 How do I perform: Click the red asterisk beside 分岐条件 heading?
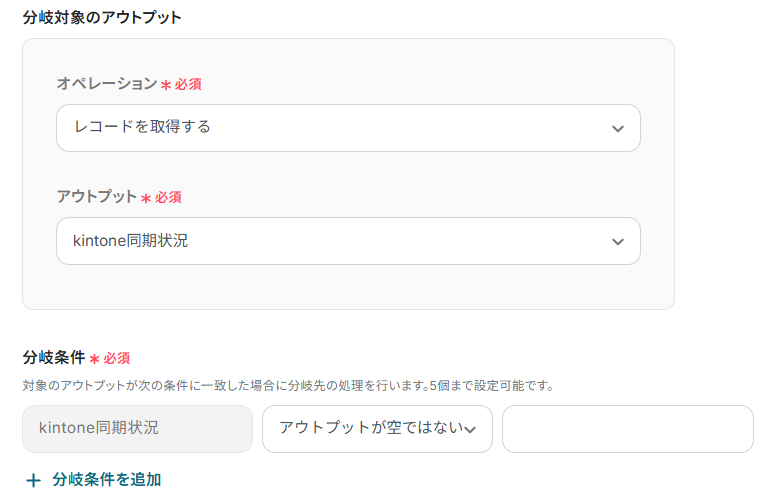point(94,358)
